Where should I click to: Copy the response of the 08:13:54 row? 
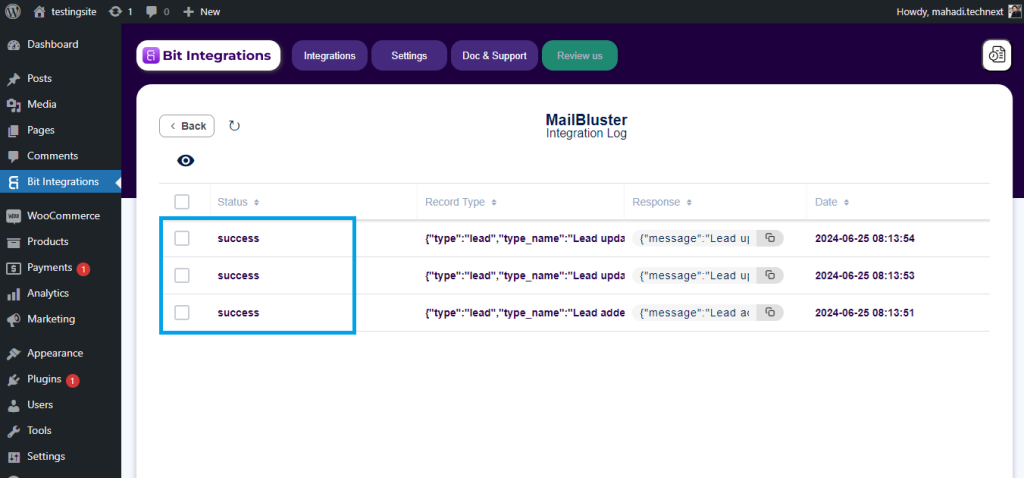click(x=770, y=238)
